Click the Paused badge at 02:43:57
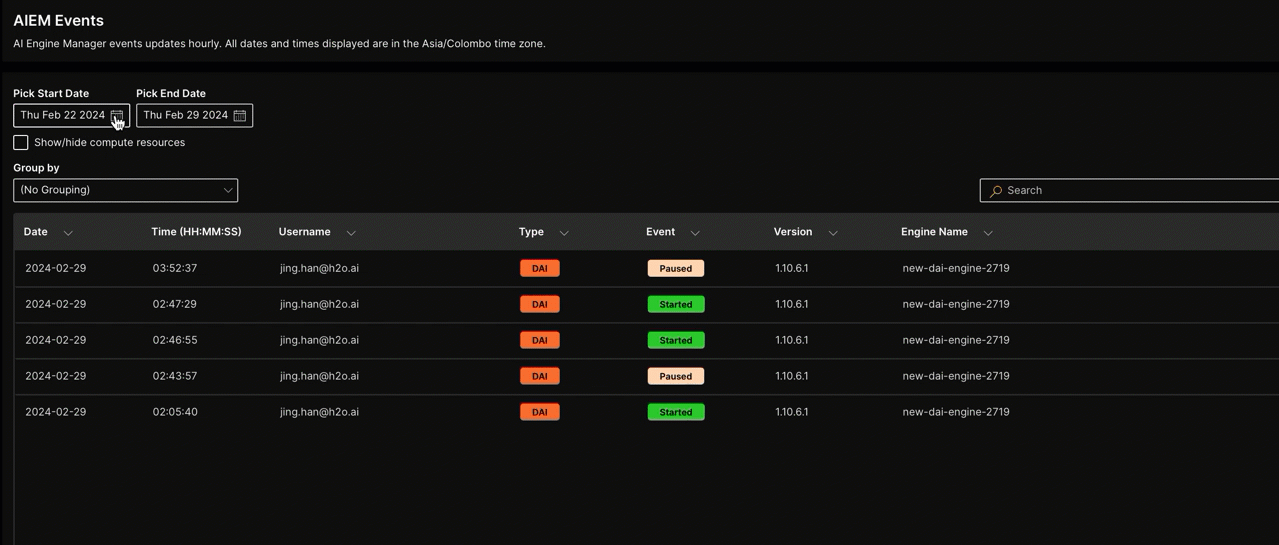Viewport: 1279px width, 545px height. (675, 376)
